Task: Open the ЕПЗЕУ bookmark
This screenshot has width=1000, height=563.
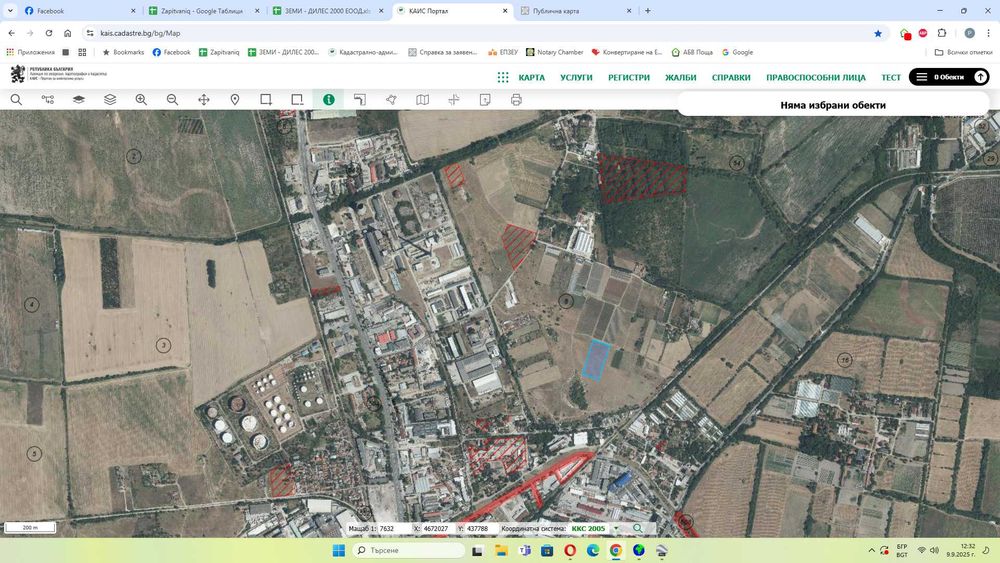Action: [x=503, y=52]
